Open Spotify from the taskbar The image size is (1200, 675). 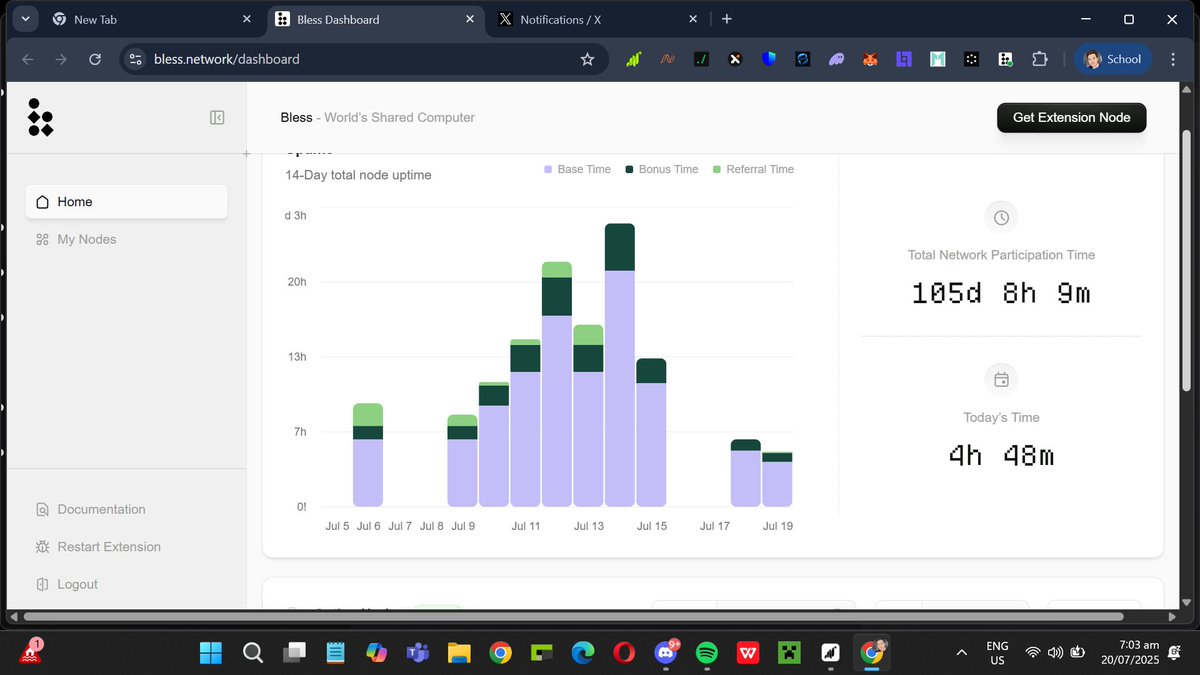(706, 653)
